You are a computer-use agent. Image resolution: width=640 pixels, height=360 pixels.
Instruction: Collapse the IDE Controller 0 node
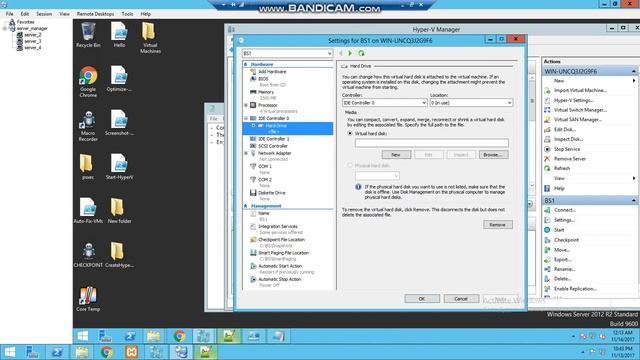click(x=246, y=118)
